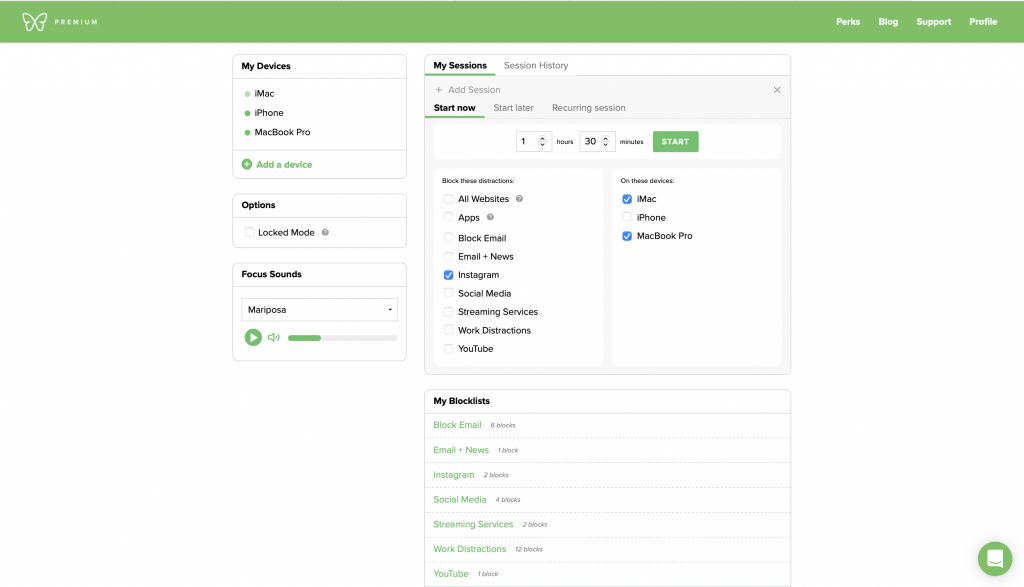Open the Mariposa focus sounds dropdown
Screen dimensions: 1024x587
pyautogui.click(x=319, y=310)
